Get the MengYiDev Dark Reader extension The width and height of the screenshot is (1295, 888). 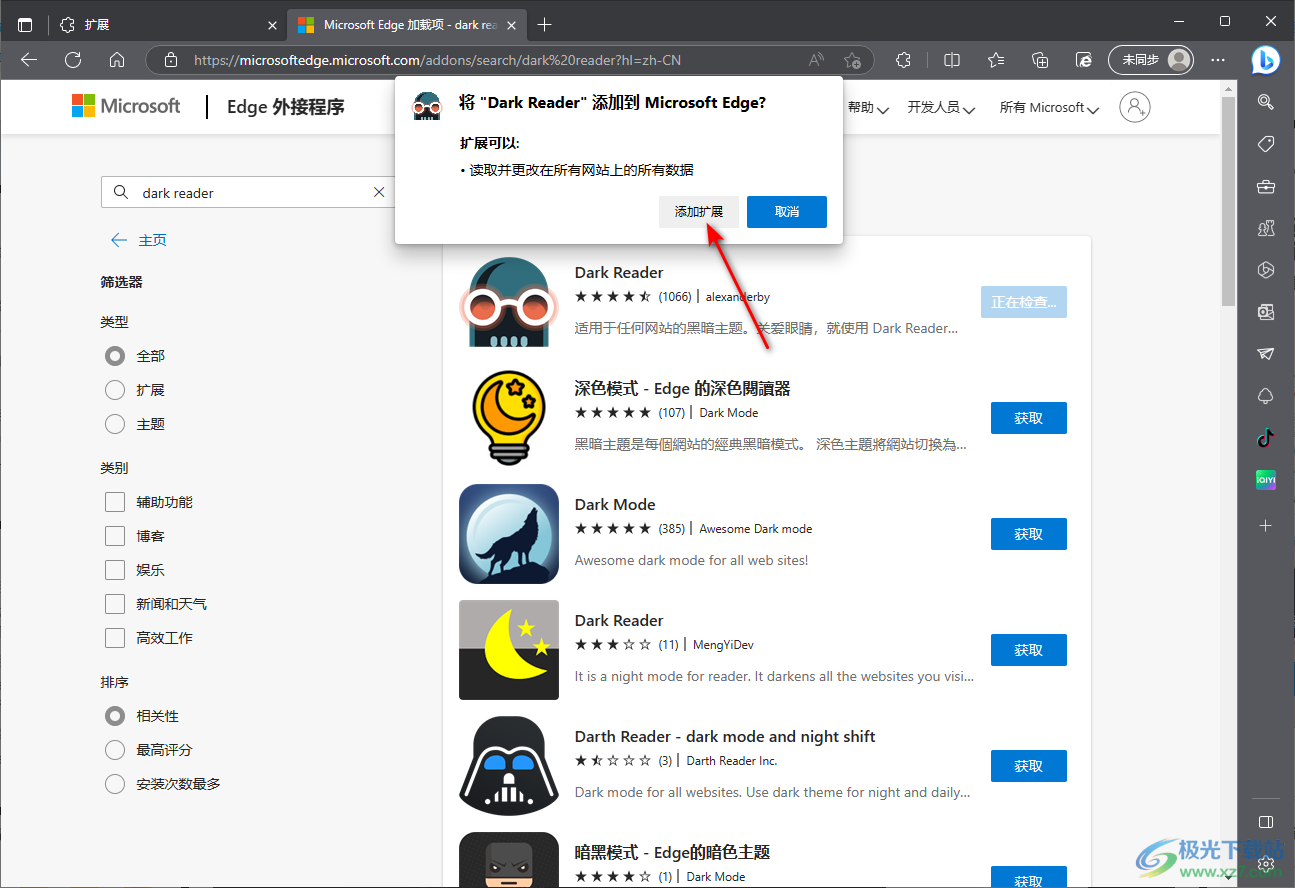1029,650
